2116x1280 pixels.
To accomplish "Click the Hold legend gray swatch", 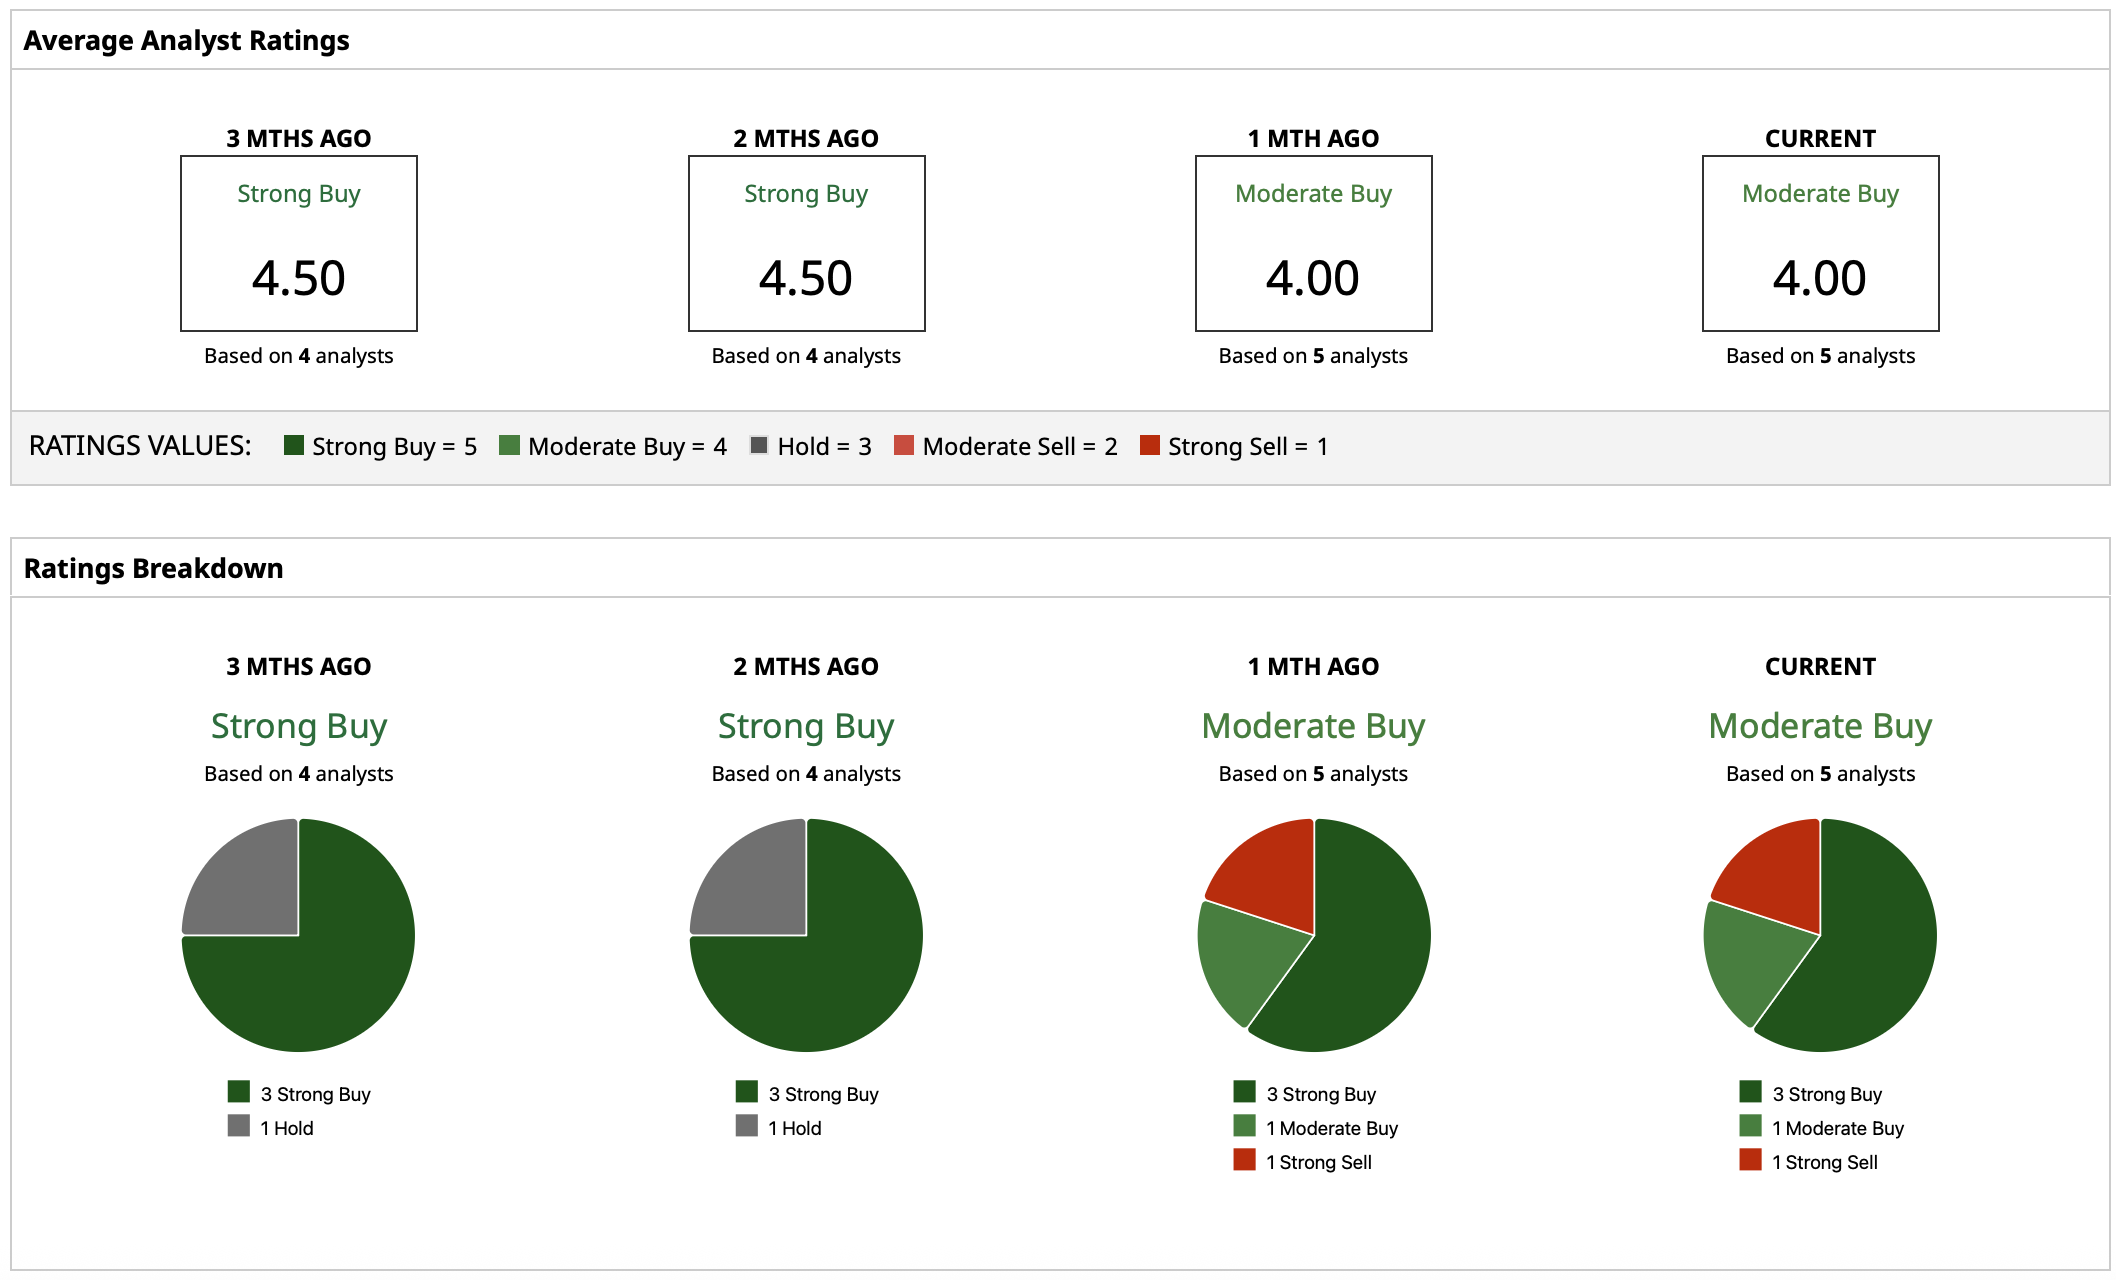I will 759,445.
